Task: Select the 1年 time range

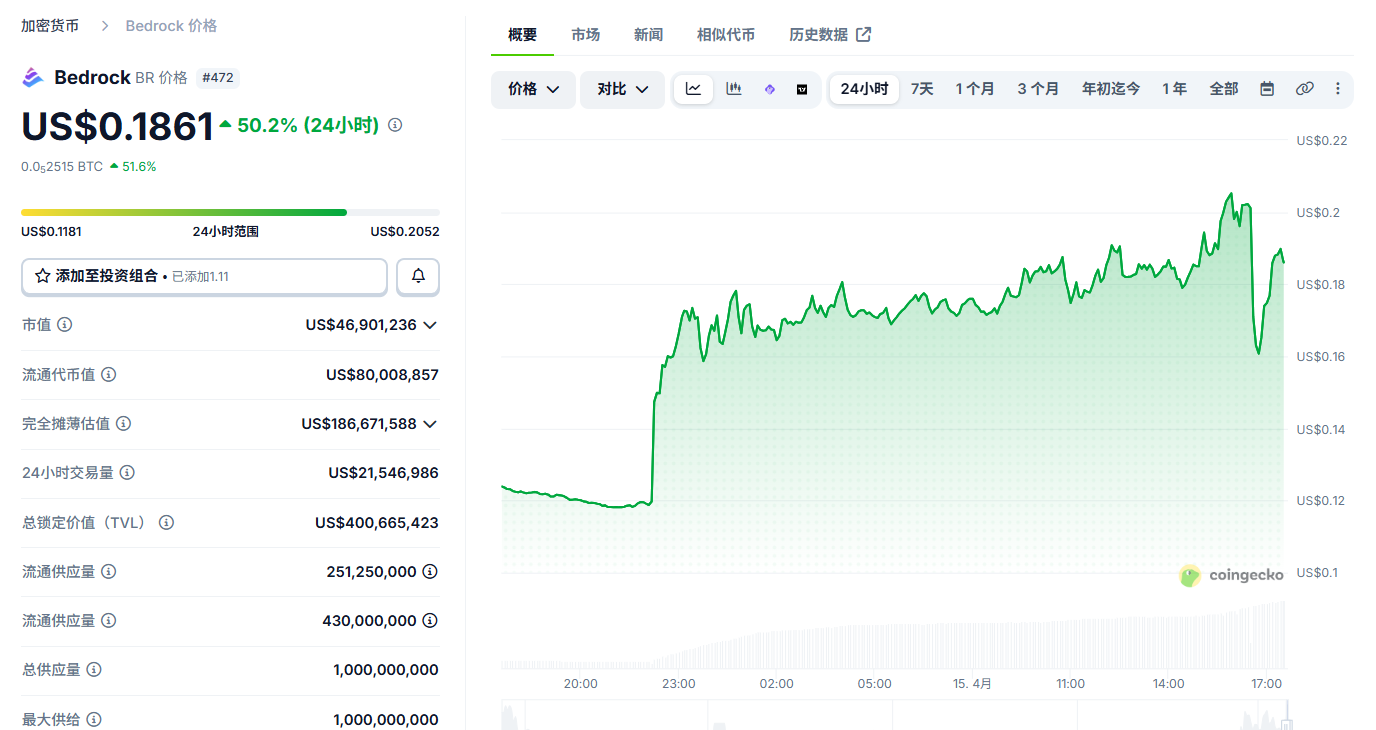Action: click(x=1174, y=89)
